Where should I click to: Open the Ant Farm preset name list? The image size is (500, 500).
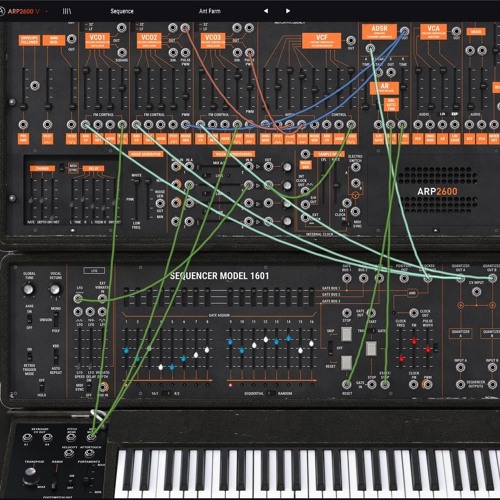coord(210,11)
